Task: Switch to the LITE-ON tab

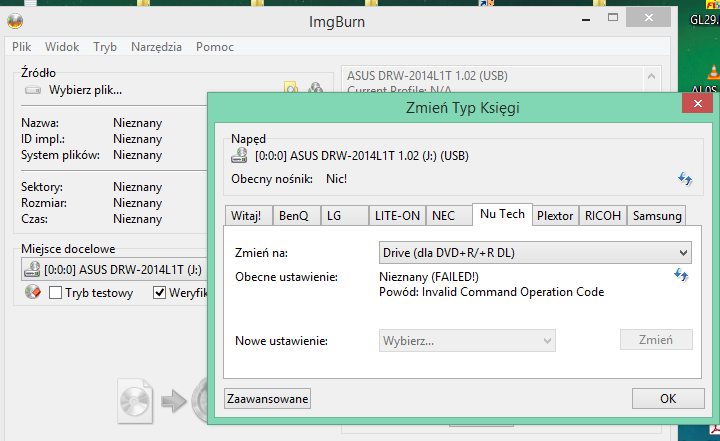Action: pos(397,215)
